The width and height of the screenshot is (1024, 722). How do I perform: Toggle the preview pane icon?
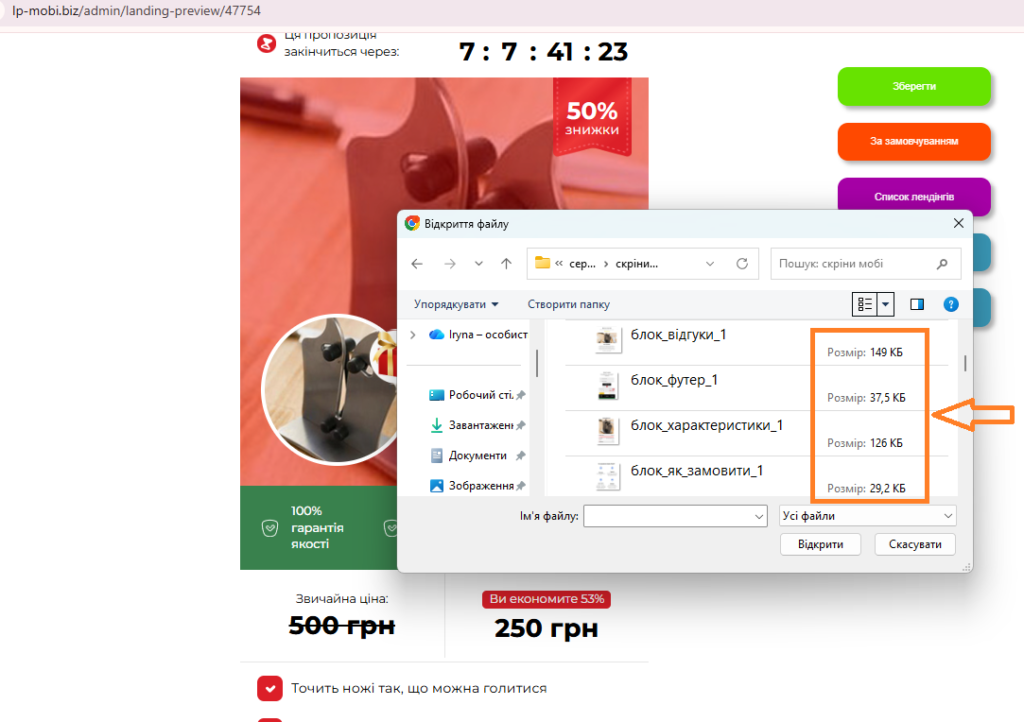916,304
